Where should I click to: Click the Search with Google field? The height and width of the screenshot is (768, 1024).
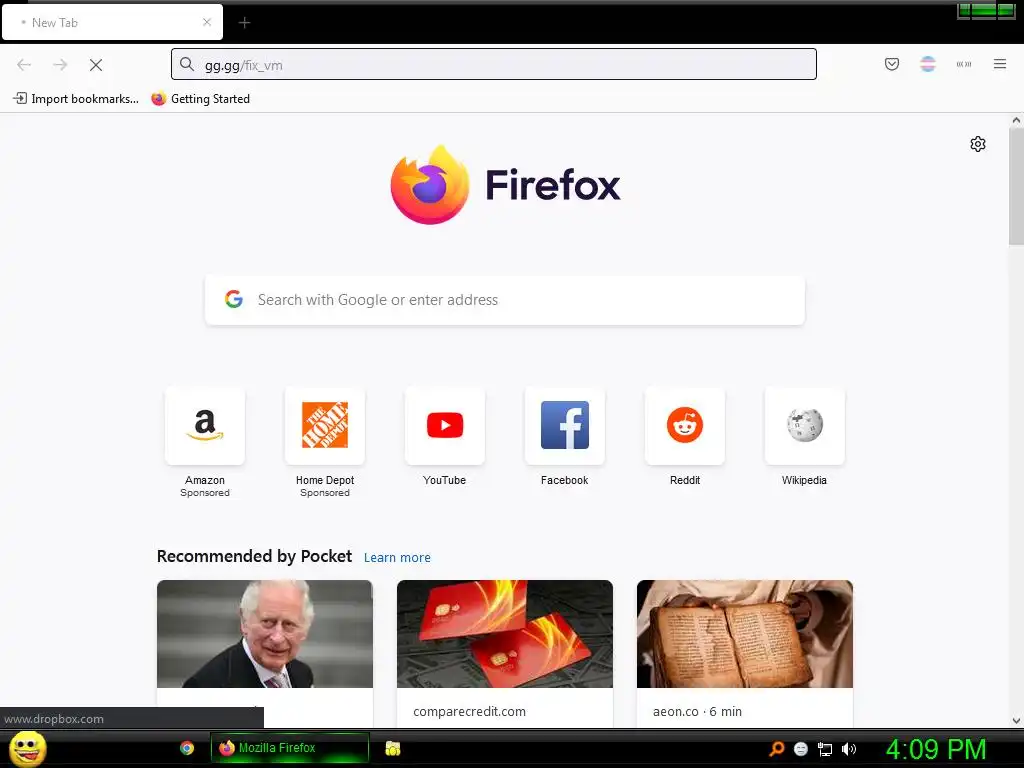[505, 300]
